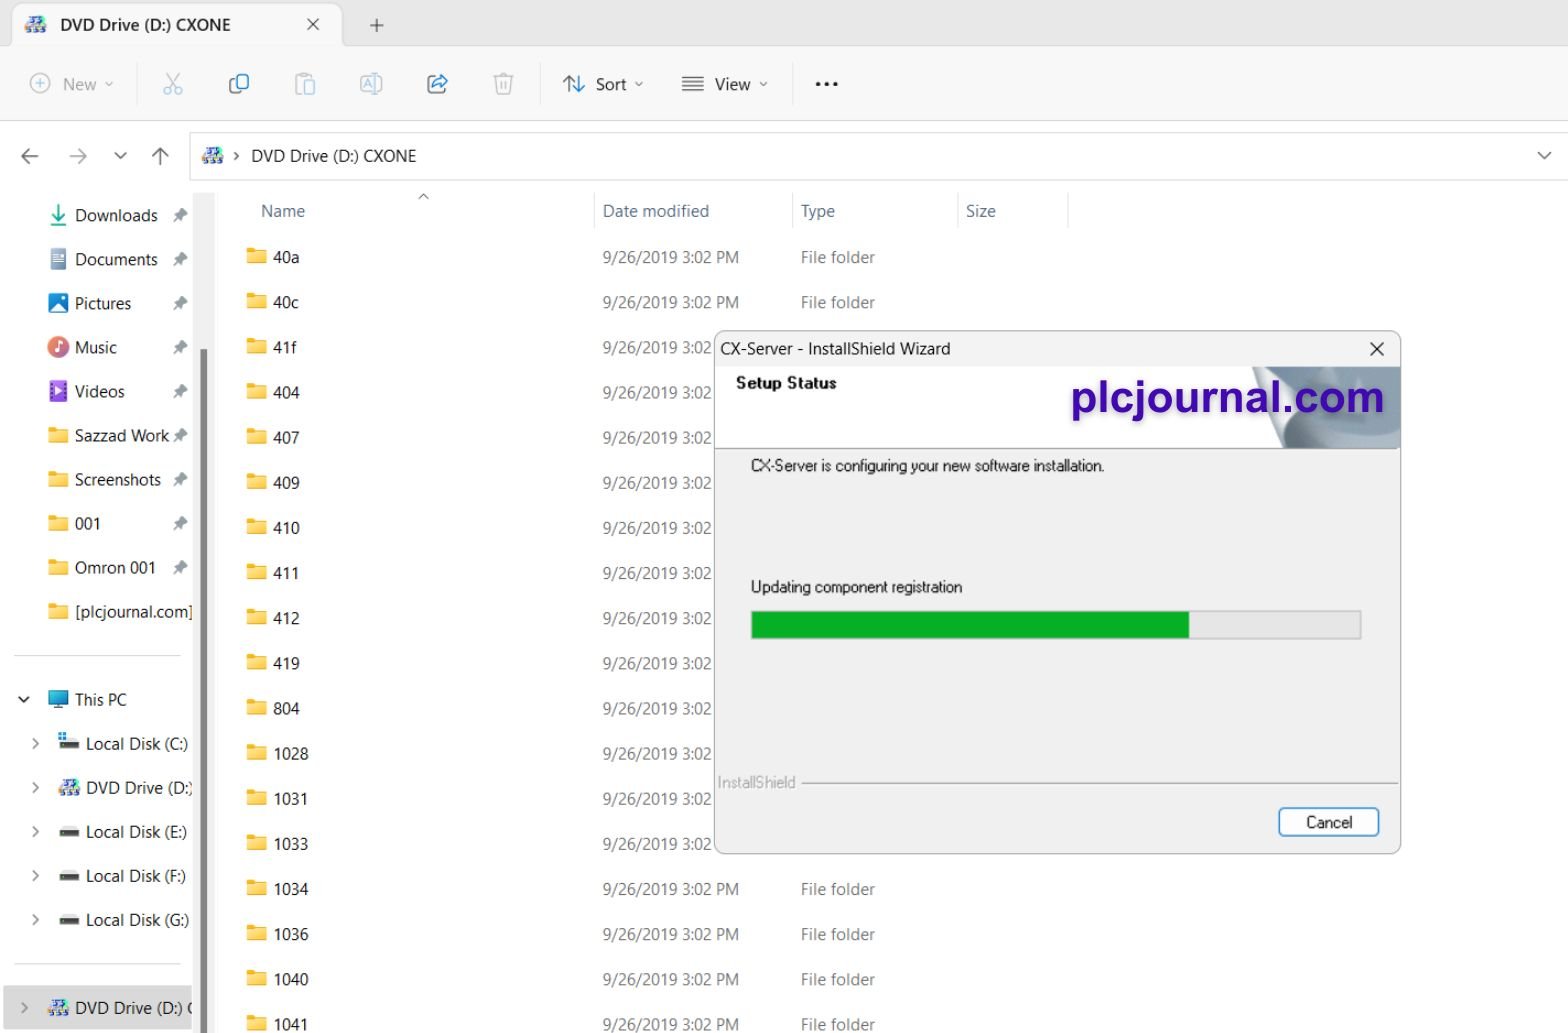Expand Local Disk (G:) in tree
The image size is (1568, 1033).
click(35, 919)
